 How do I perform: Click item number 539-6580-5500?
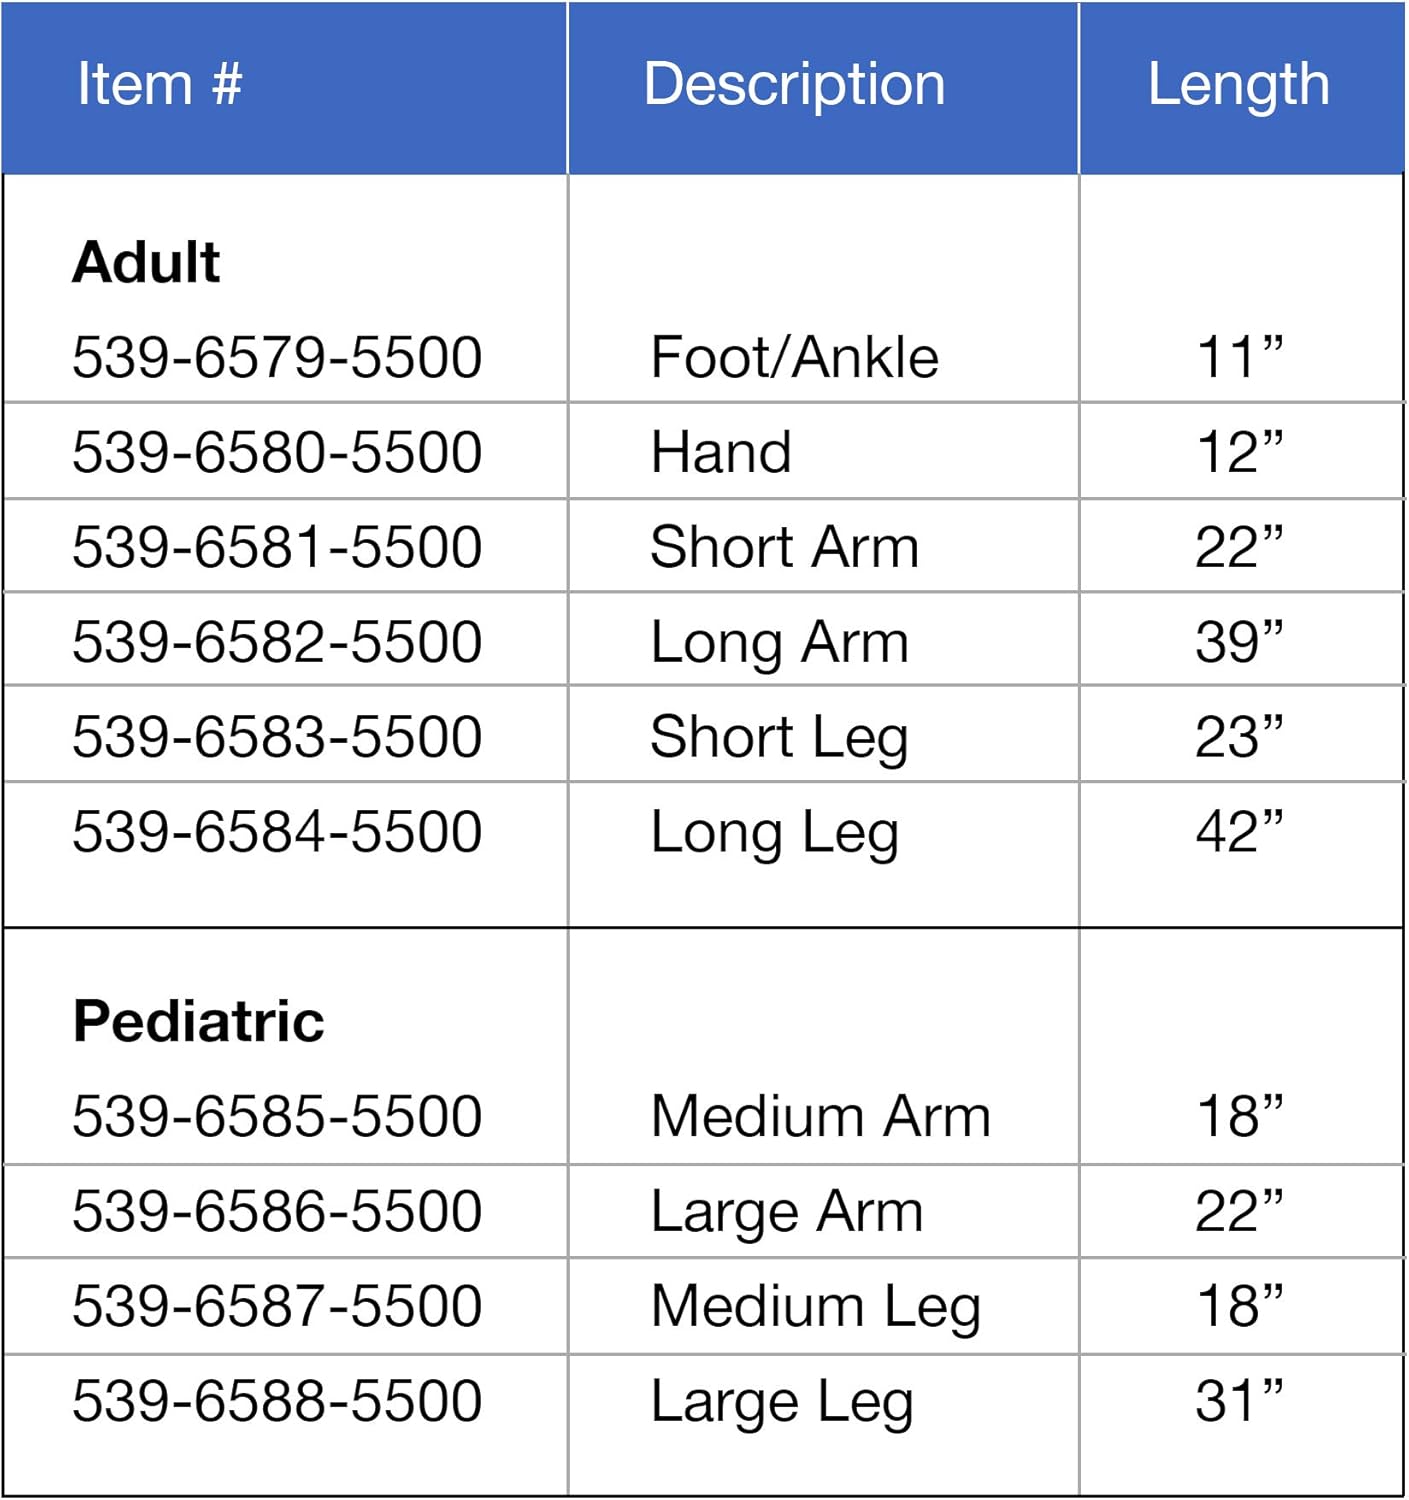277,452
